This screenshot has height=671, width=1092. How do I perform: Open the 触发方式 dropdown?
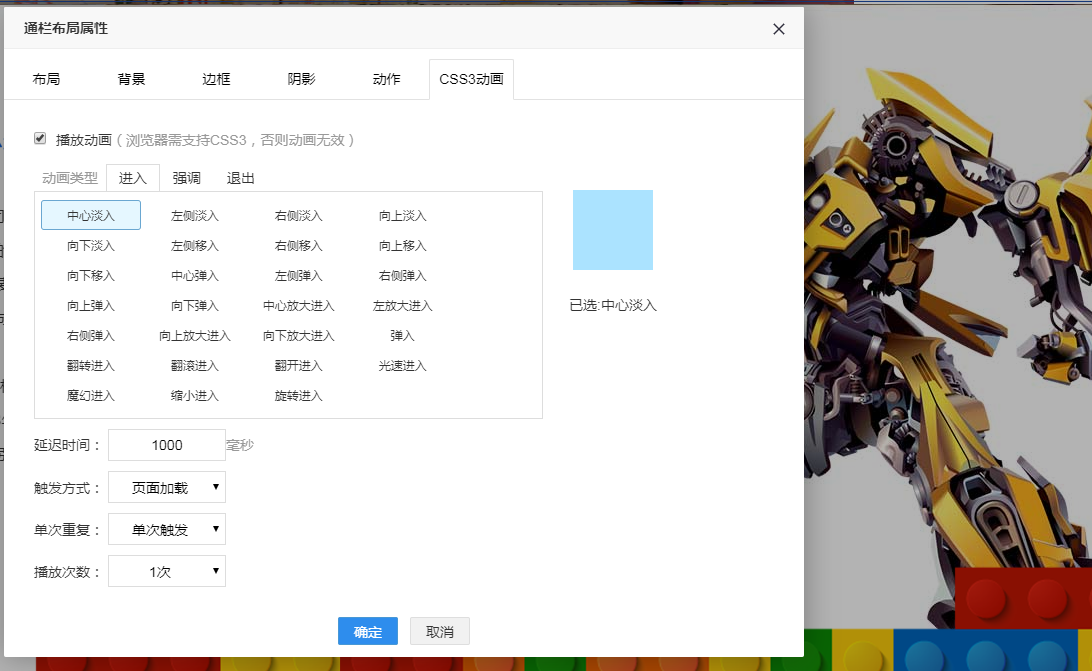pos(167,488)
